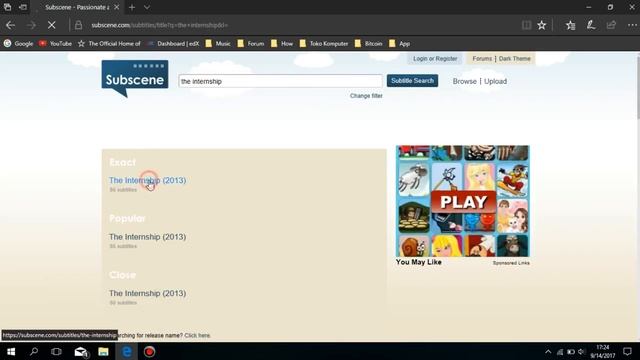This screenshot has height=360, width=640.
Task: Click the Add notes pen icon
Action: tap(591, 25)
